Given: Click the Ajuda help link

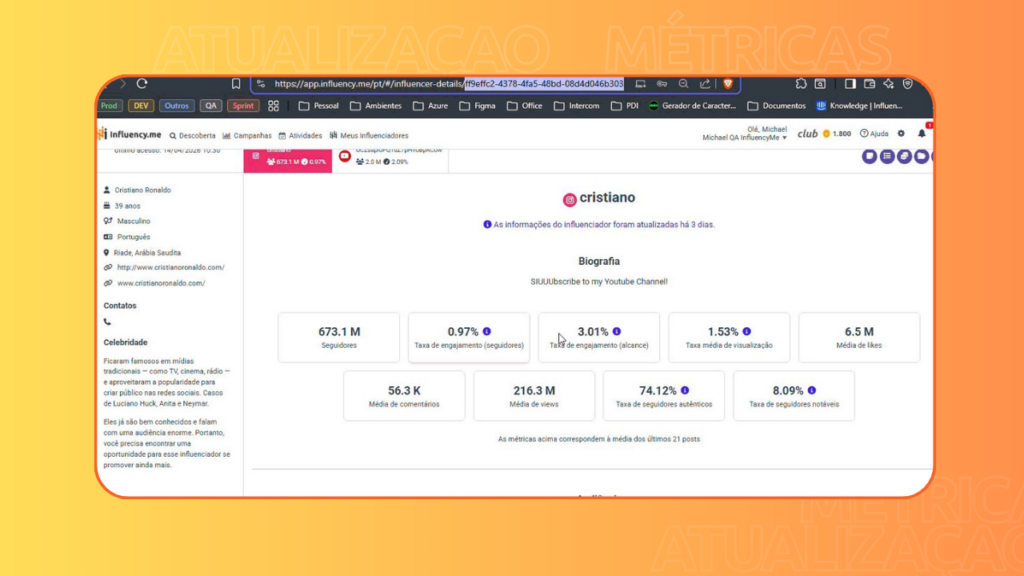Looking at the screenshot, I should point(874,134).
